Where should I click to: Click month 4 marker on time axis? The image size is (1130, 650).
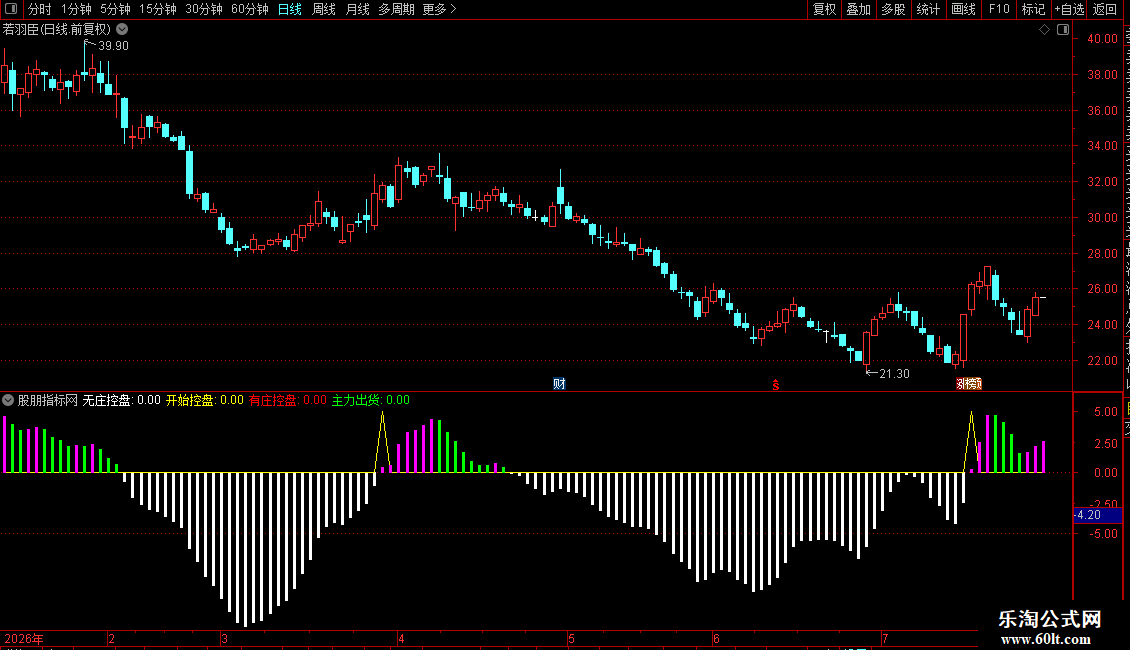401,638
